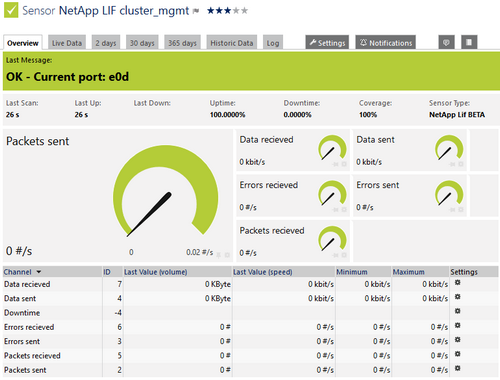Open the Data recieved channel settings gear
The height and width of the screenshot is (380, 500).
(x=458, y=283)
